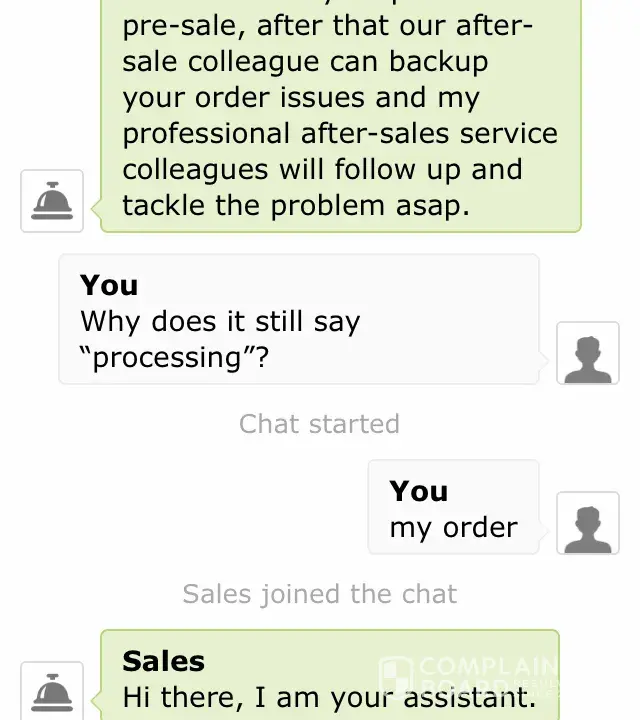Select the green after-sales colleague message bubble
Image resolution: width=640 pixels, height=720 pixels.
click(340, 115)
